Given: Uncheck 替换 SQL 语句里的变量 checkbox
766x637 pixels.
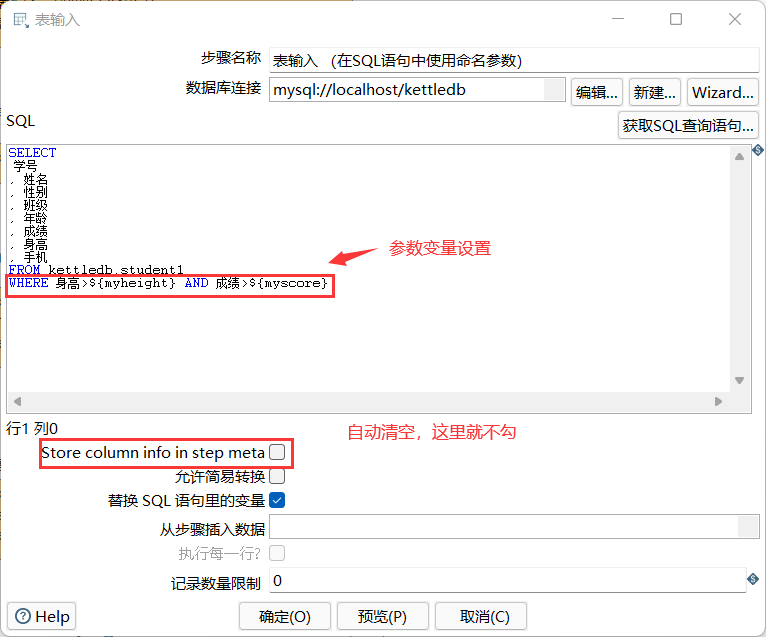Looking at the screenshot, I should (277, 500).
